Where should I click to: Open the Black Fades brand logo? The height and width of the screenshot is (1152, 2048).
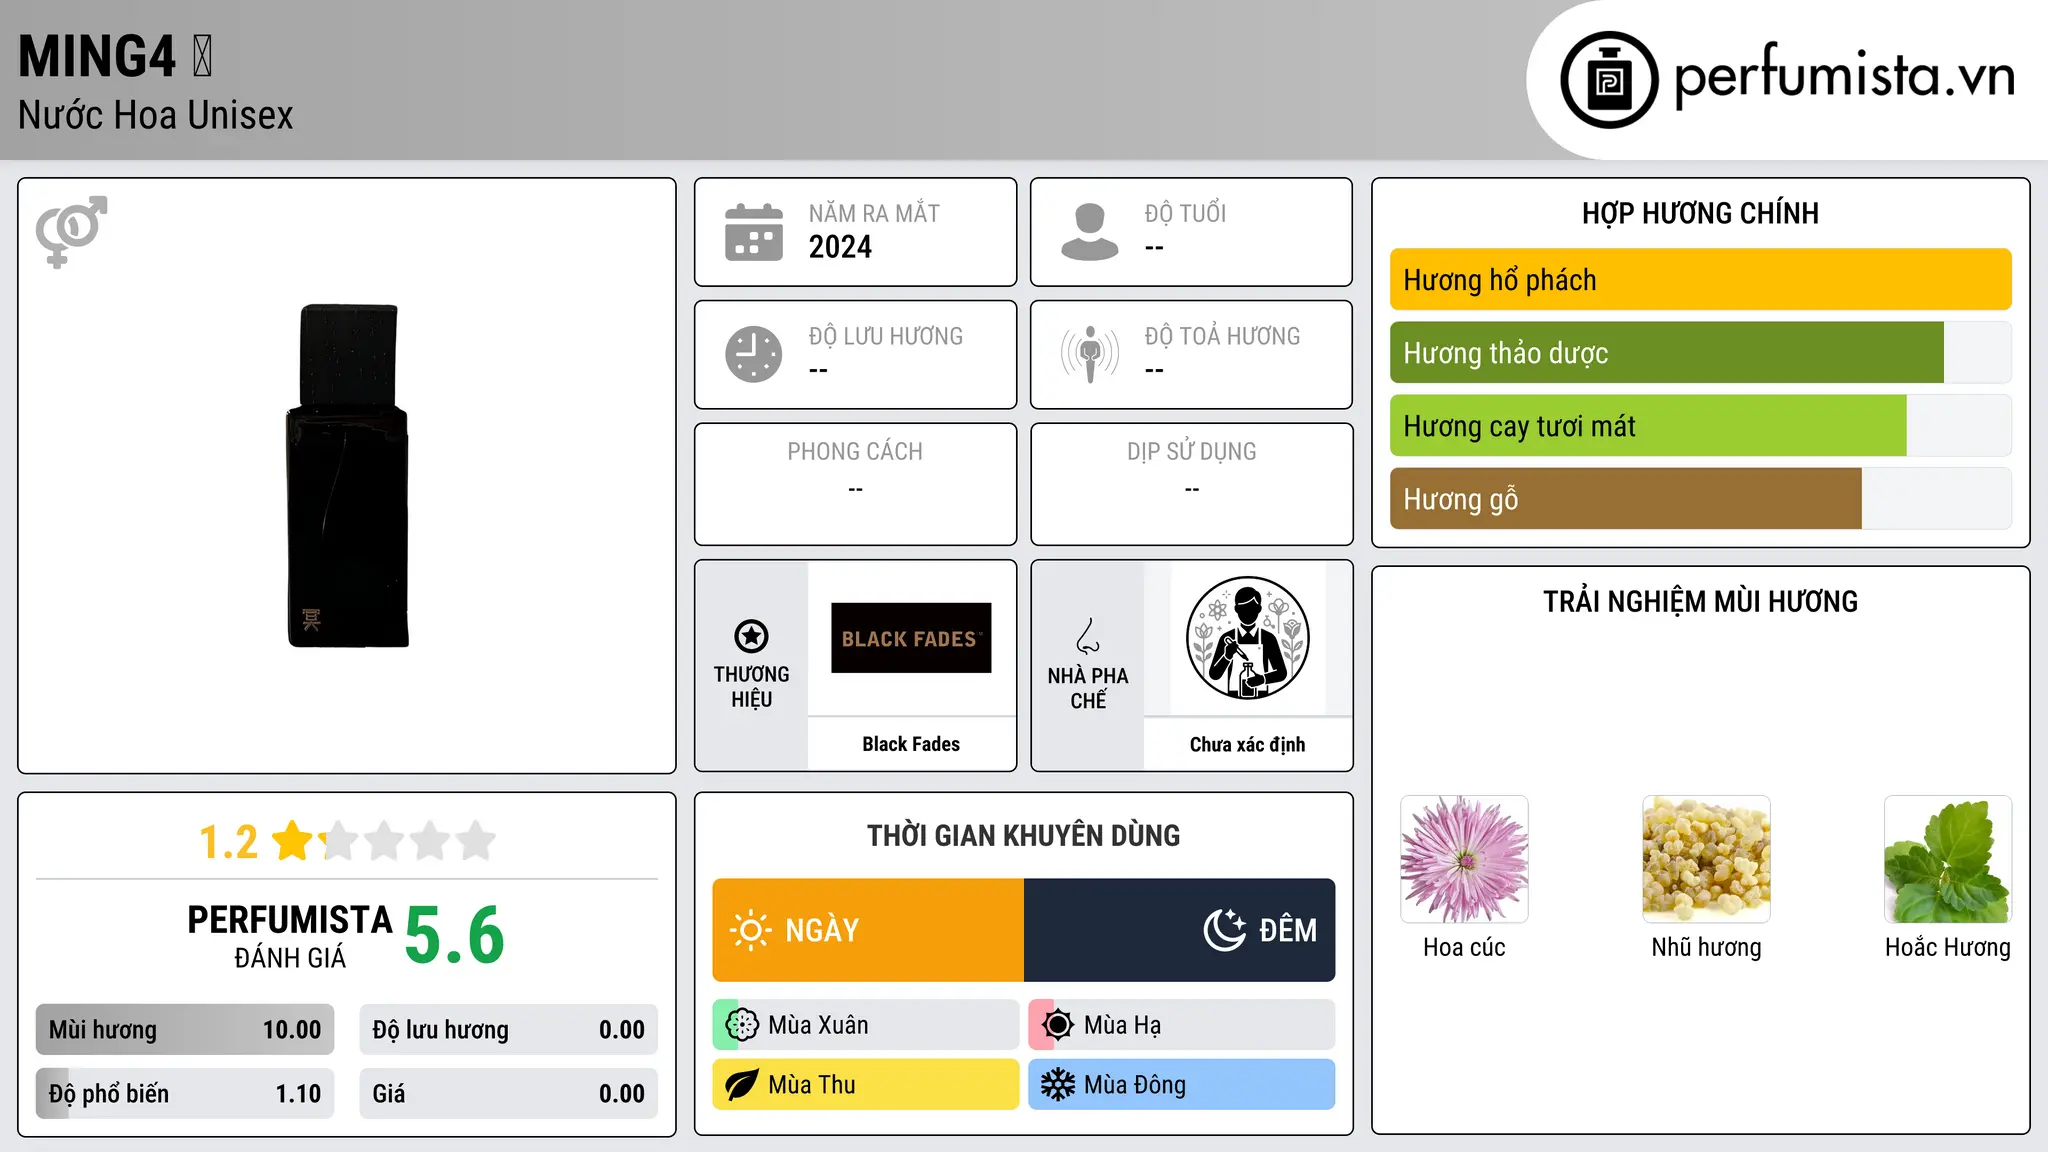pyautogui.click(x=911, y=638)
